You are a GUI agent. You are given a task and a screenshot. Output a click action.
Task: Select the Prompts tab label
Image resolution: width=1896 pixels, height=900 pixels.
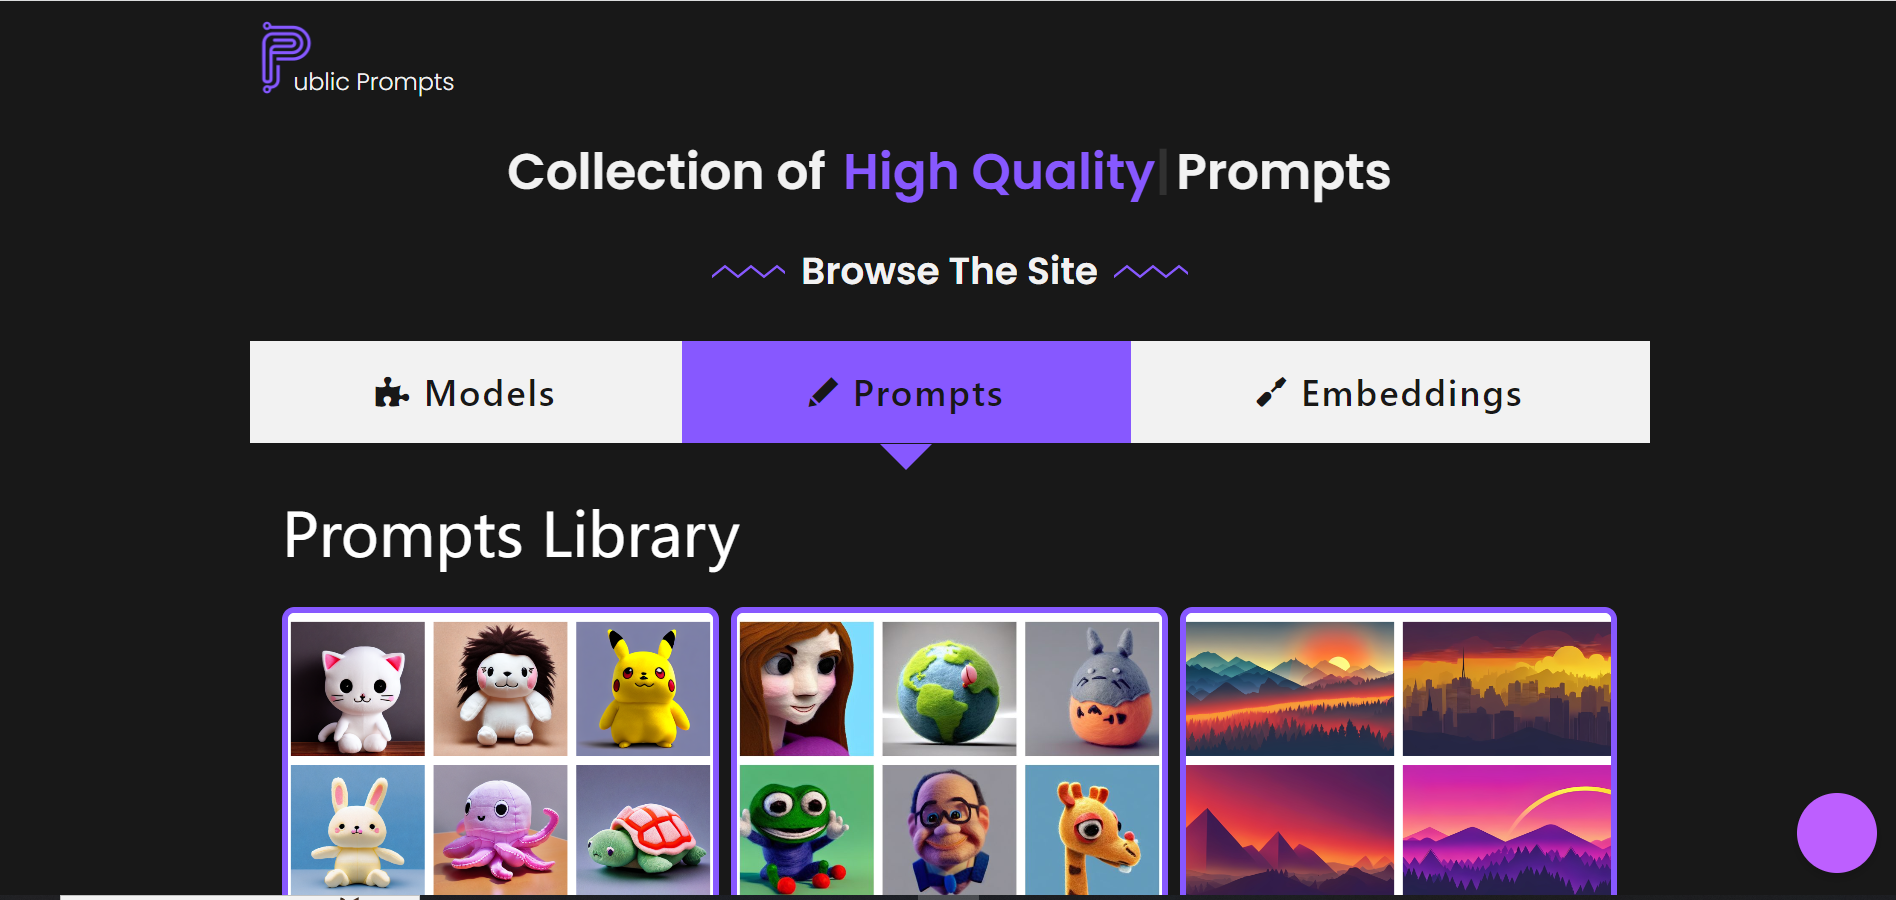click(927, 394)
